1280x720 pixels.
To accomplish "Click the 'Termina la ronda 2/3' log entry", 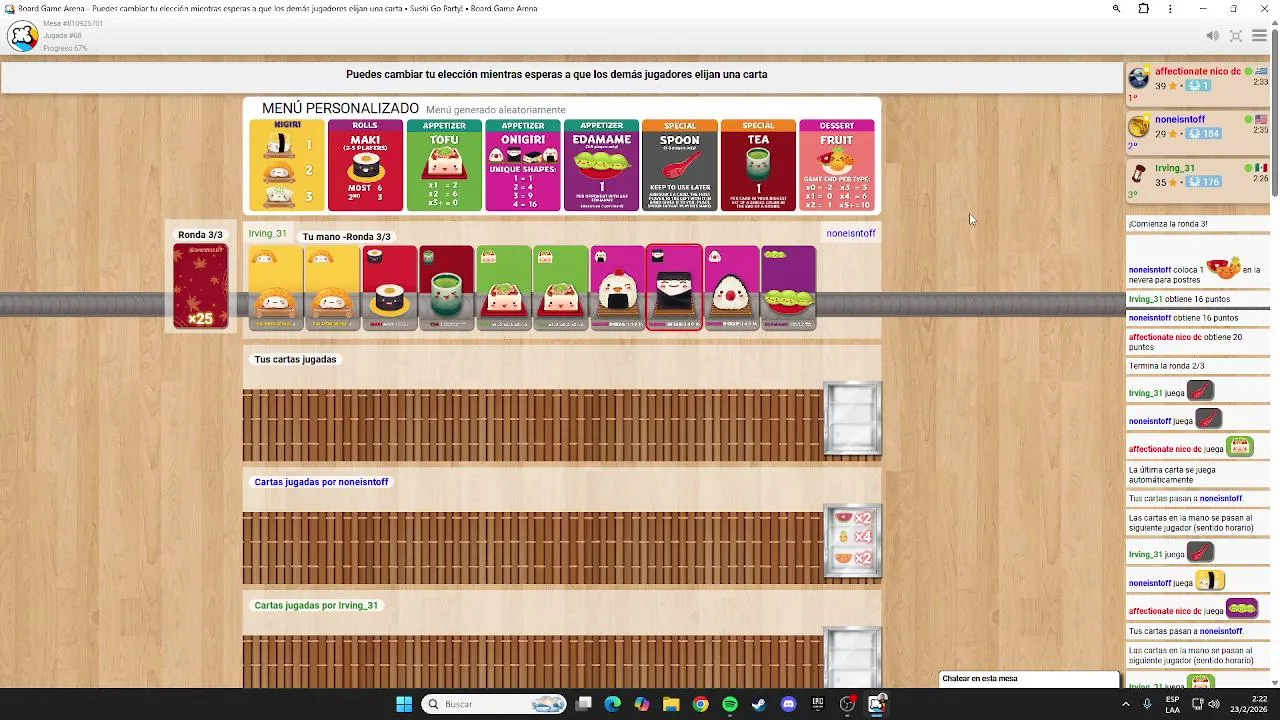I will 1167,366.
